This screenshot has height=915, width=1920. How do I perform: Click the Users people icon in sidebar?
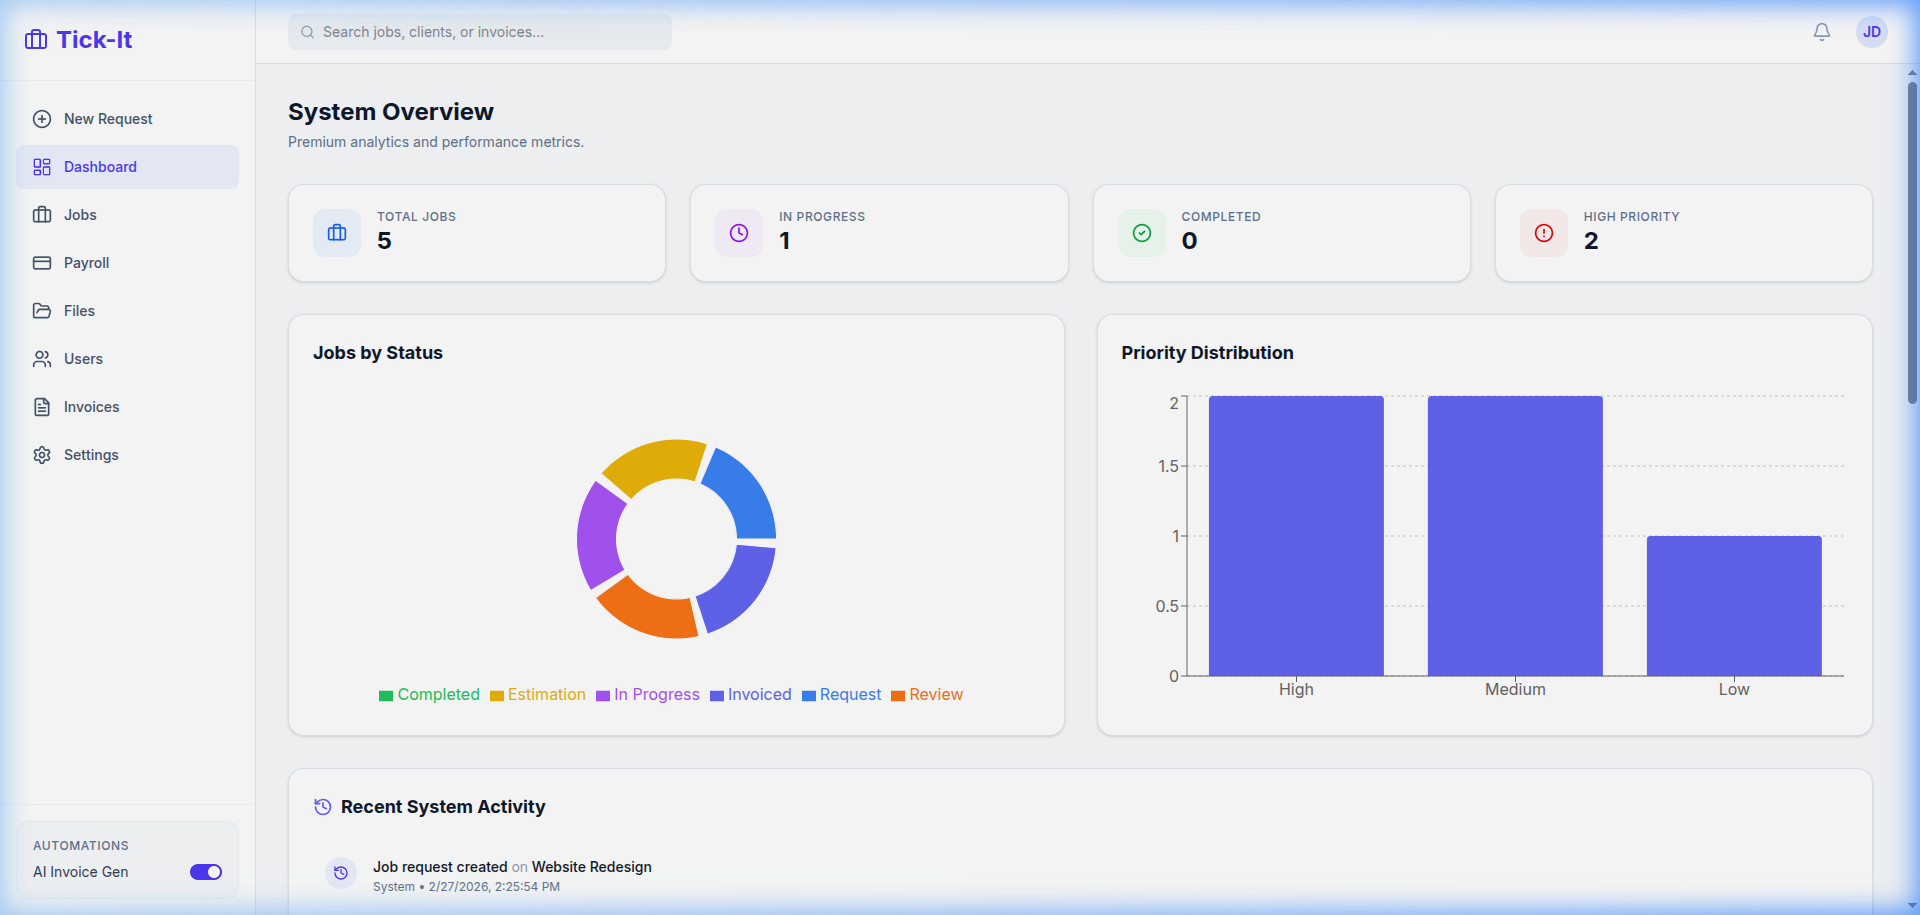click(x=42, y=358)
